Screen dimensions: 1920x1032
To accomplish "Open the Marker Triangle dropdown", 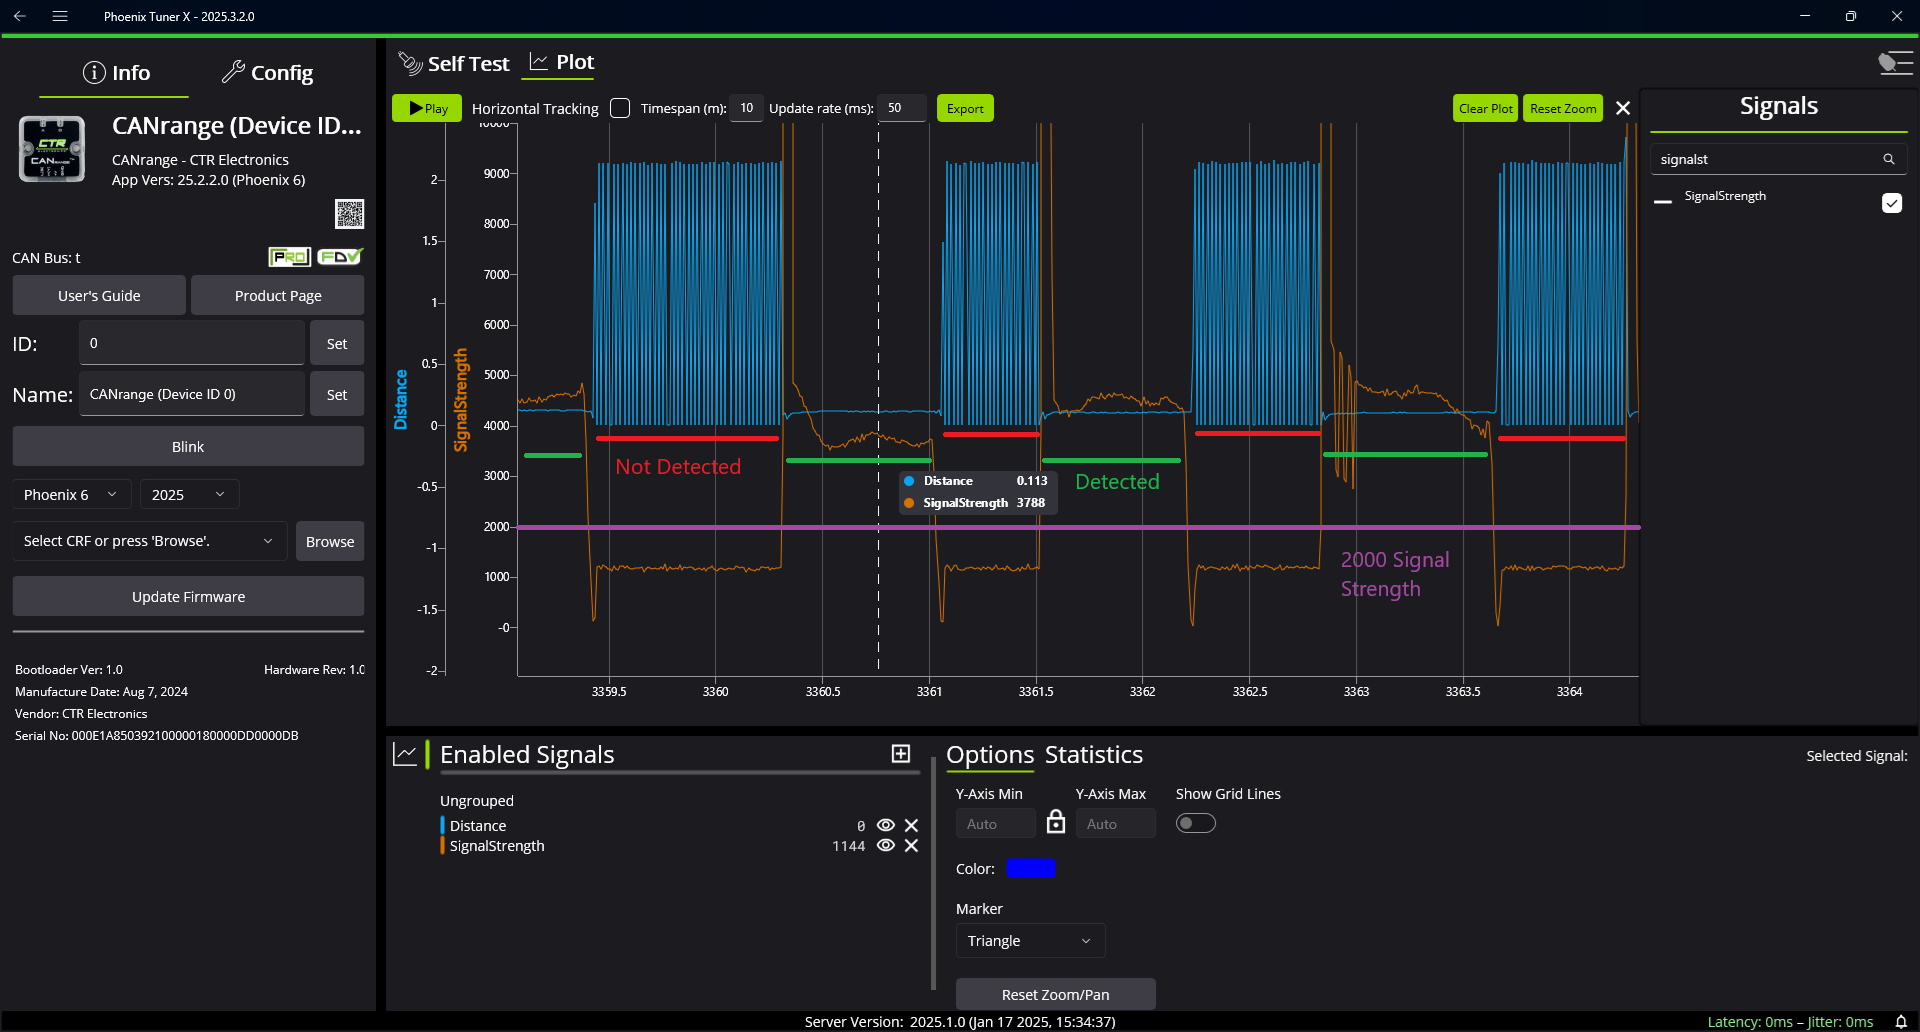I will click(x=1030, y=941).
